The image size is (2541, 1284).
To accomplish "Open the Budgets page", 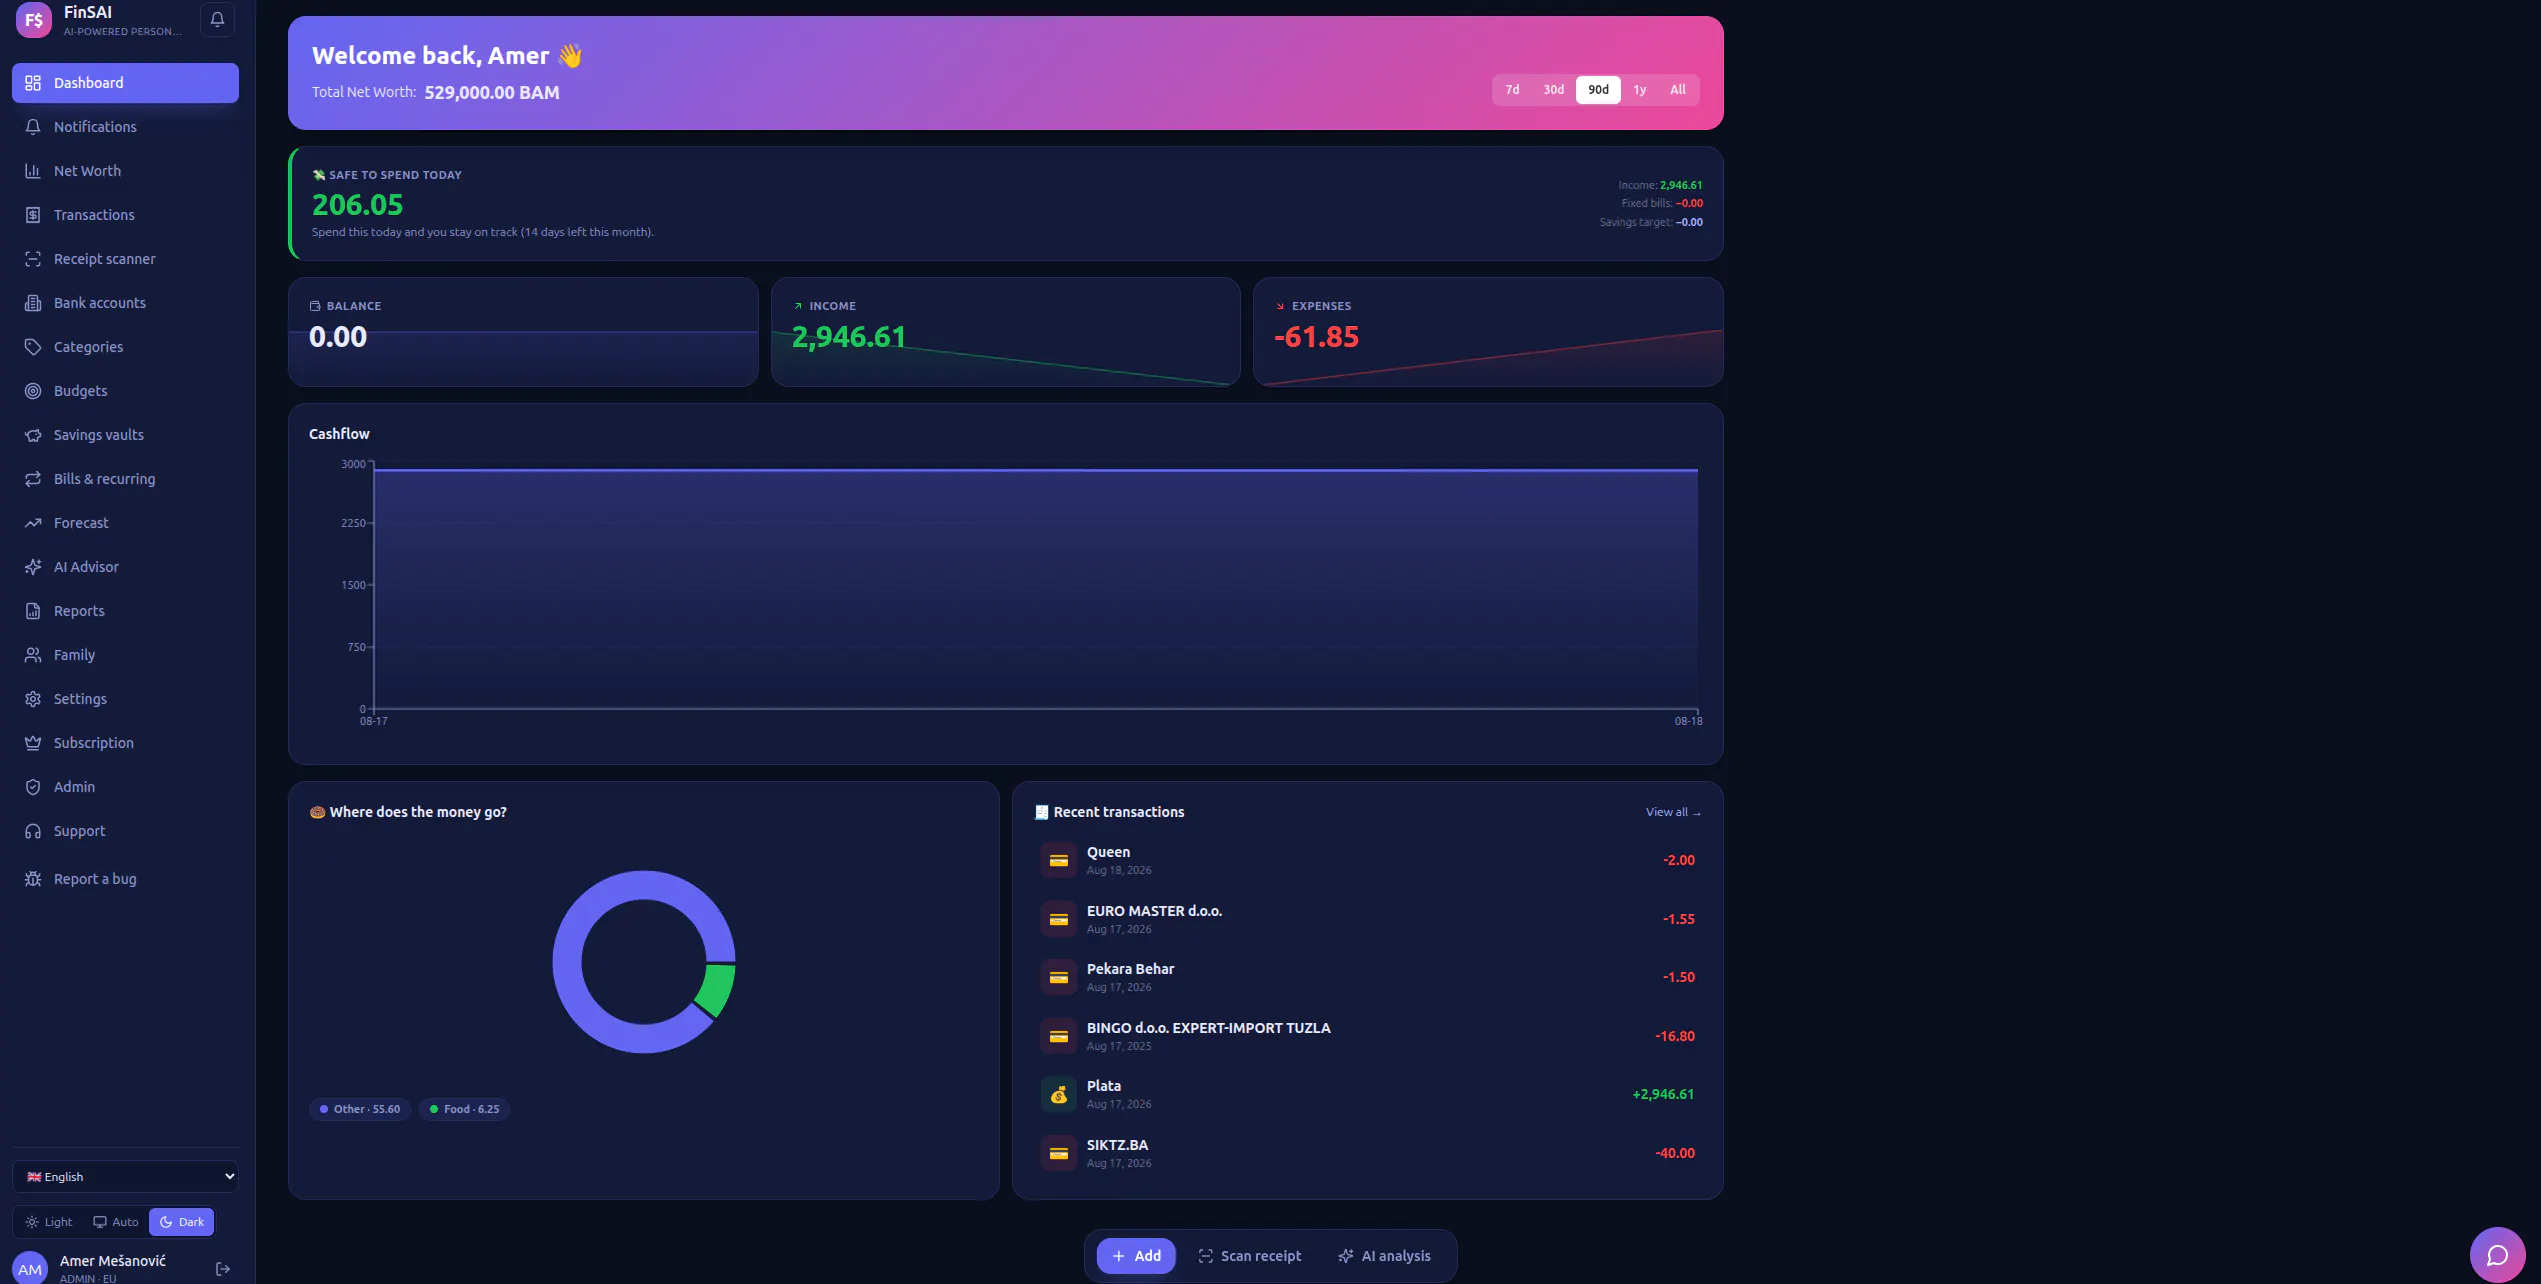I will pyautogui.click(x=125, y=391).
